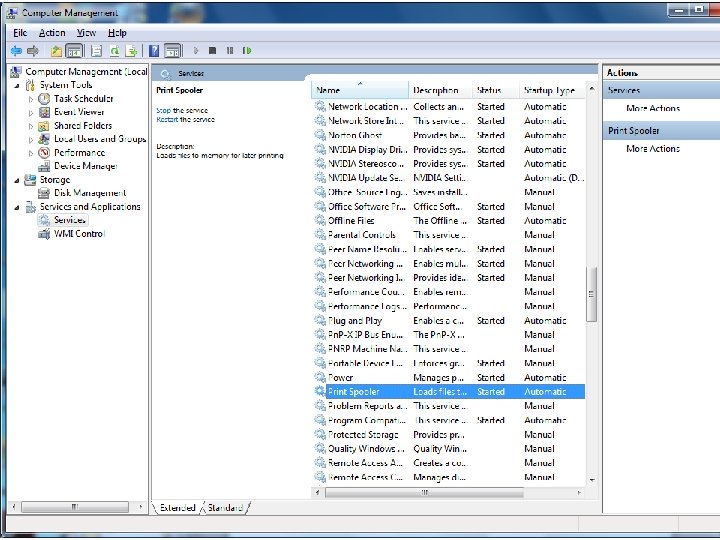Viewport: 720px width, 540px height.
Task: Switch to the Standard tab
Action: click(225, 507)
